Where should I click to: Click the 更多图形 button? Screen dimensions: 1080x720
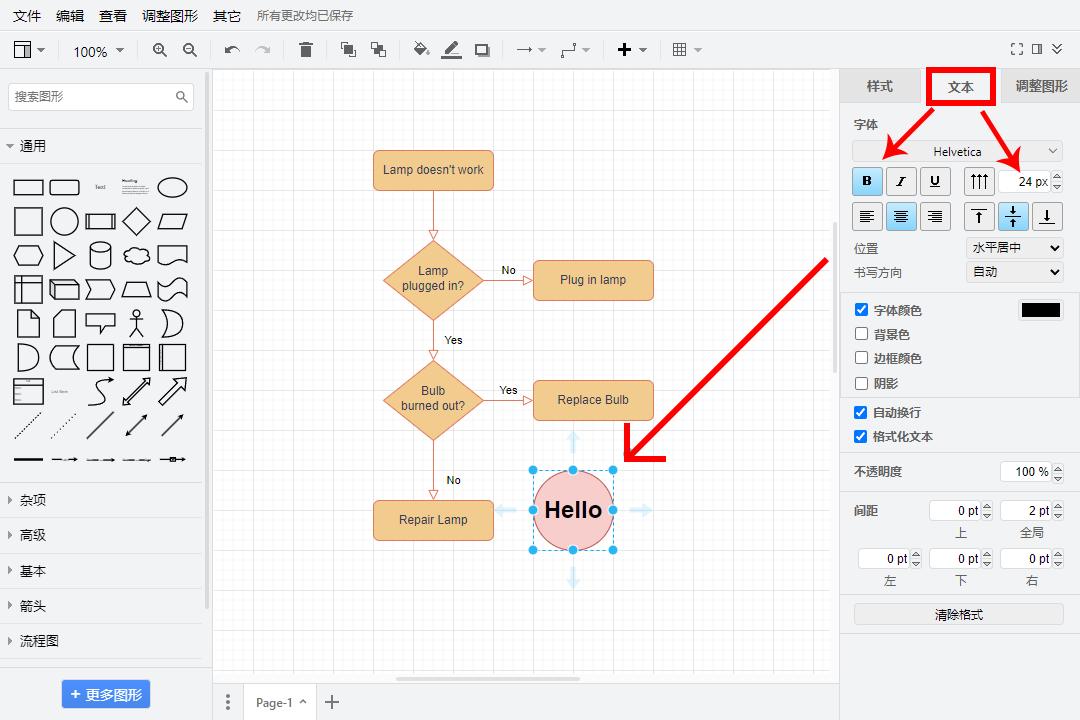coord(106,694)
